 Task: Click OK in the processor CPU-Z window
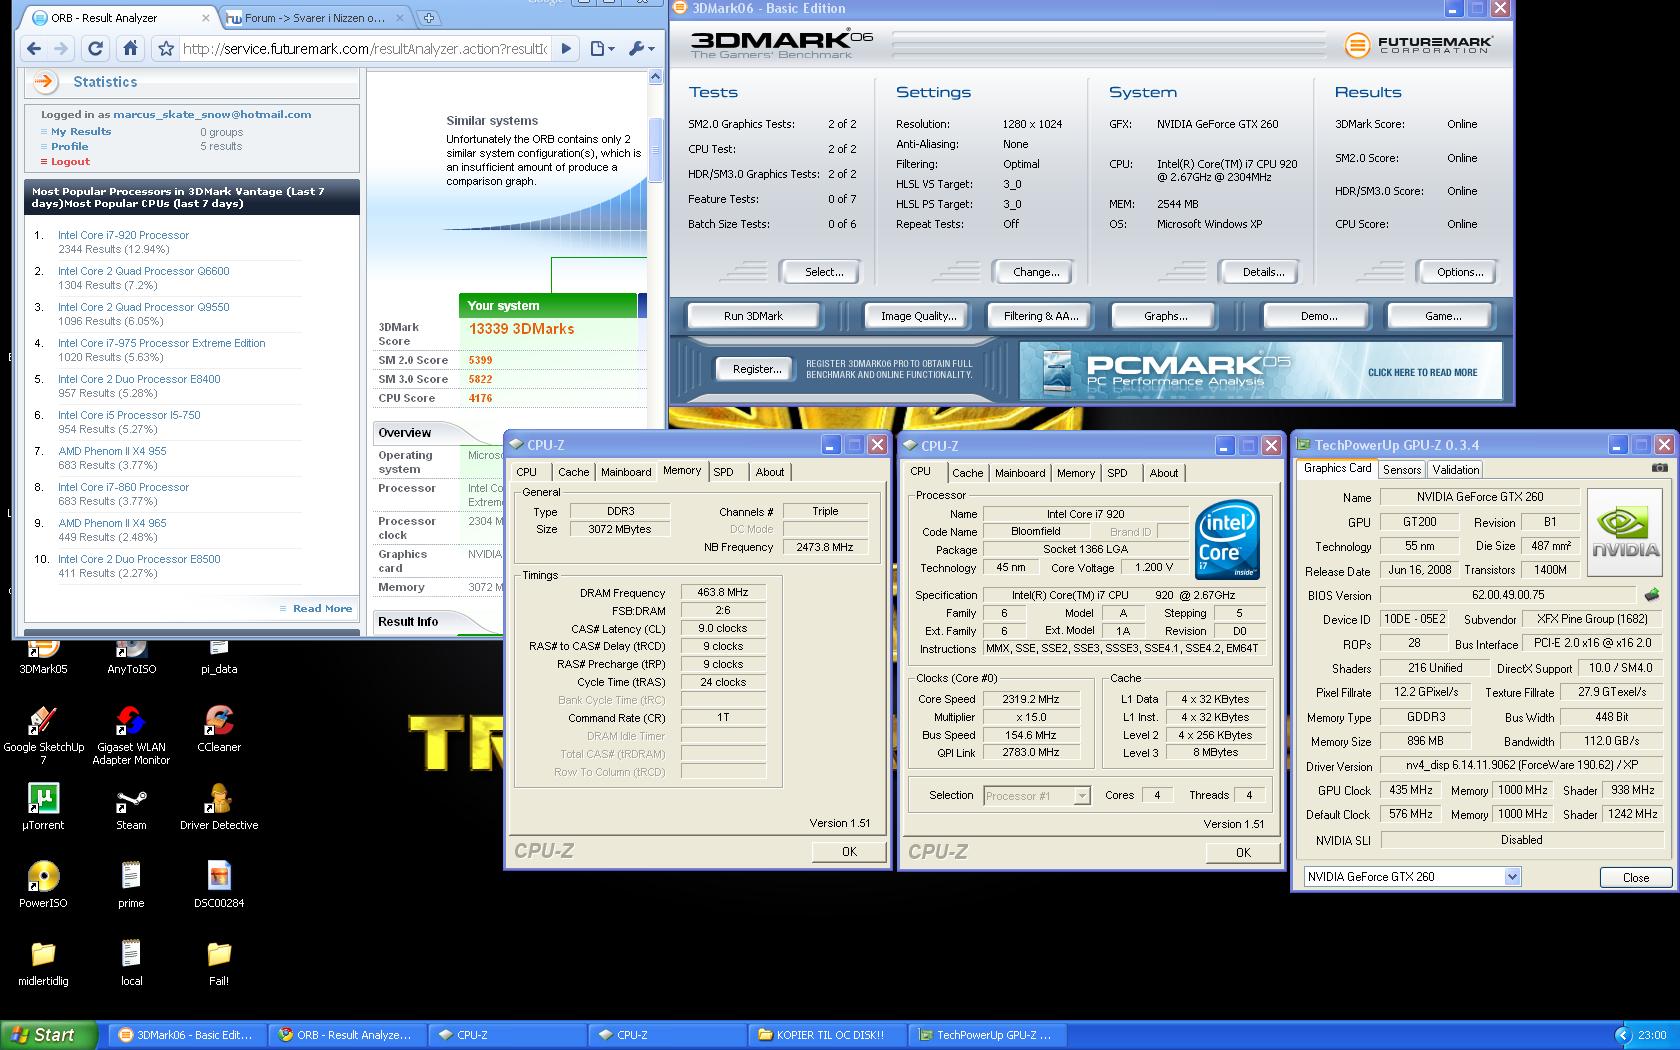[1243, 853]
